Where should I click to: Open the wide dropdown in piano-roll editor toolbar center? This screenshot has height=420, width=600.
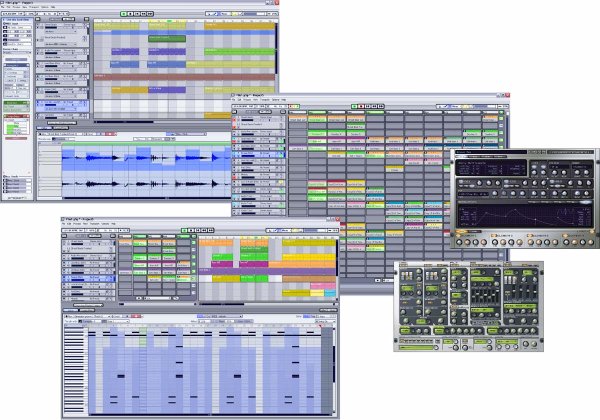click(220, 316)
